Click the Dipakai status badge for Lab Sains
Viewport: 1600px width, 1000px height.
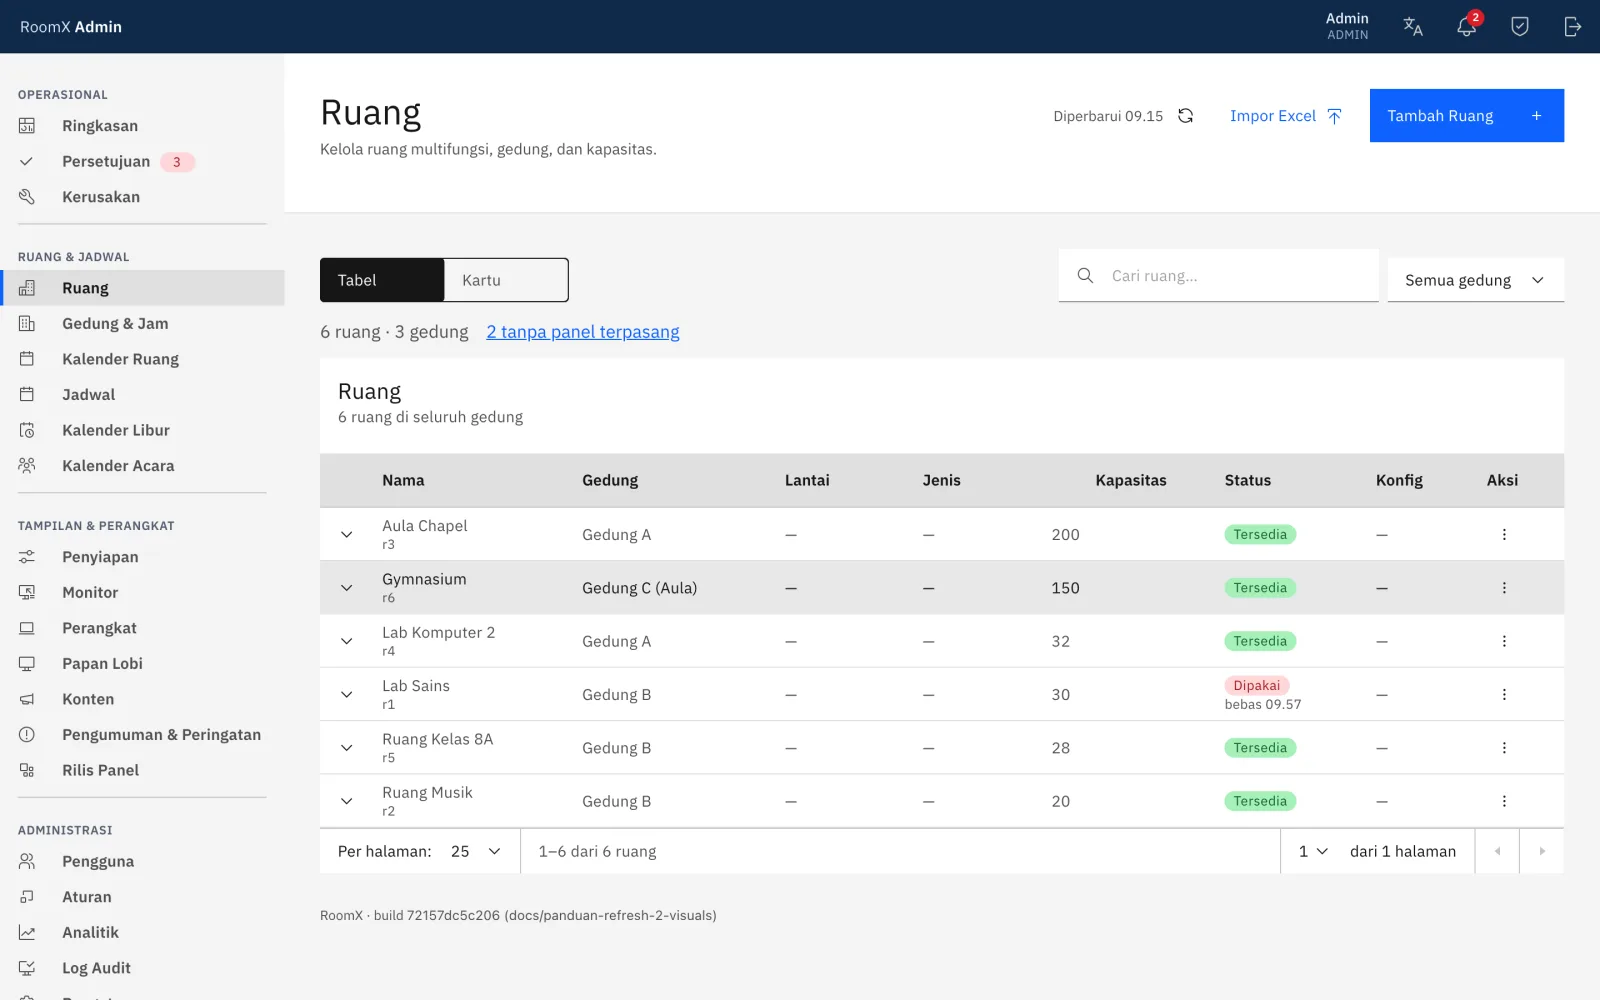(x=1257, y=686)
